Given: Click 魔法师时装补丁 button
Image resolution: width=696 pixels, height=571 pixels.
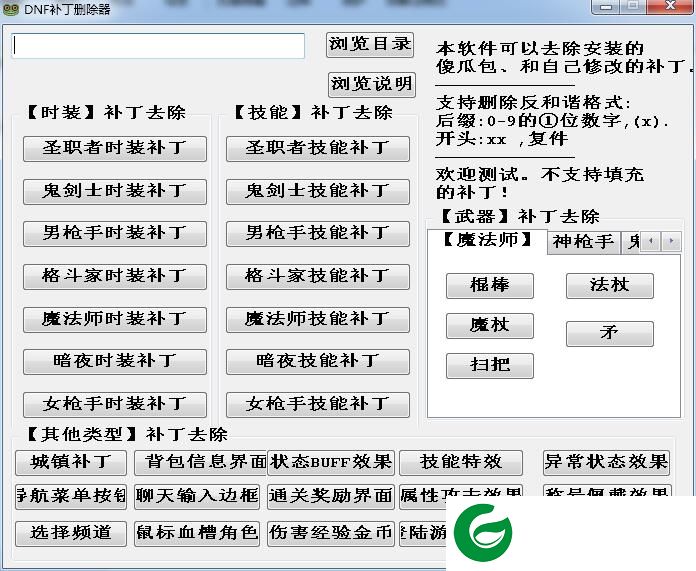Looking at the screenshot, I should pos(115,320).
